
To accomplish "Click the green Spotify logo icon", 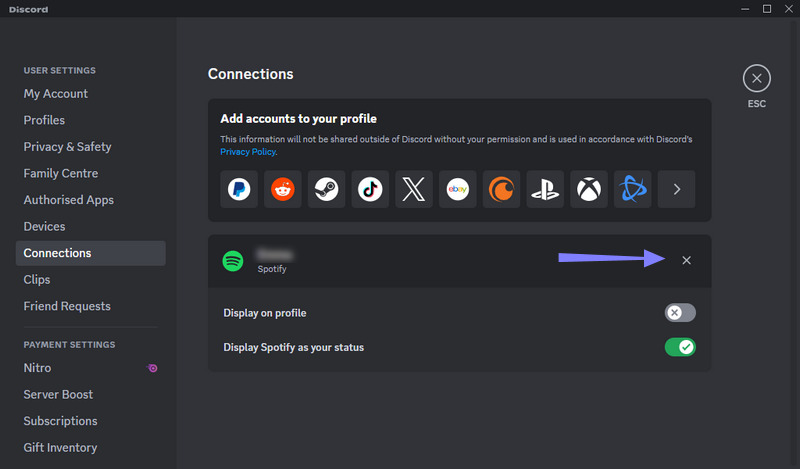I will tap(233, 261).
